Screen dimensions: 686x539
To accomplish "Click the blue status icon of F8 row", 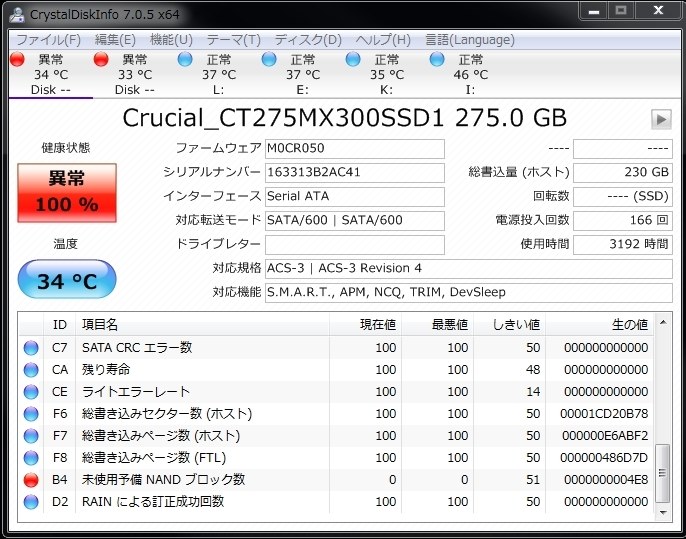I will click(x=31, y=458).
